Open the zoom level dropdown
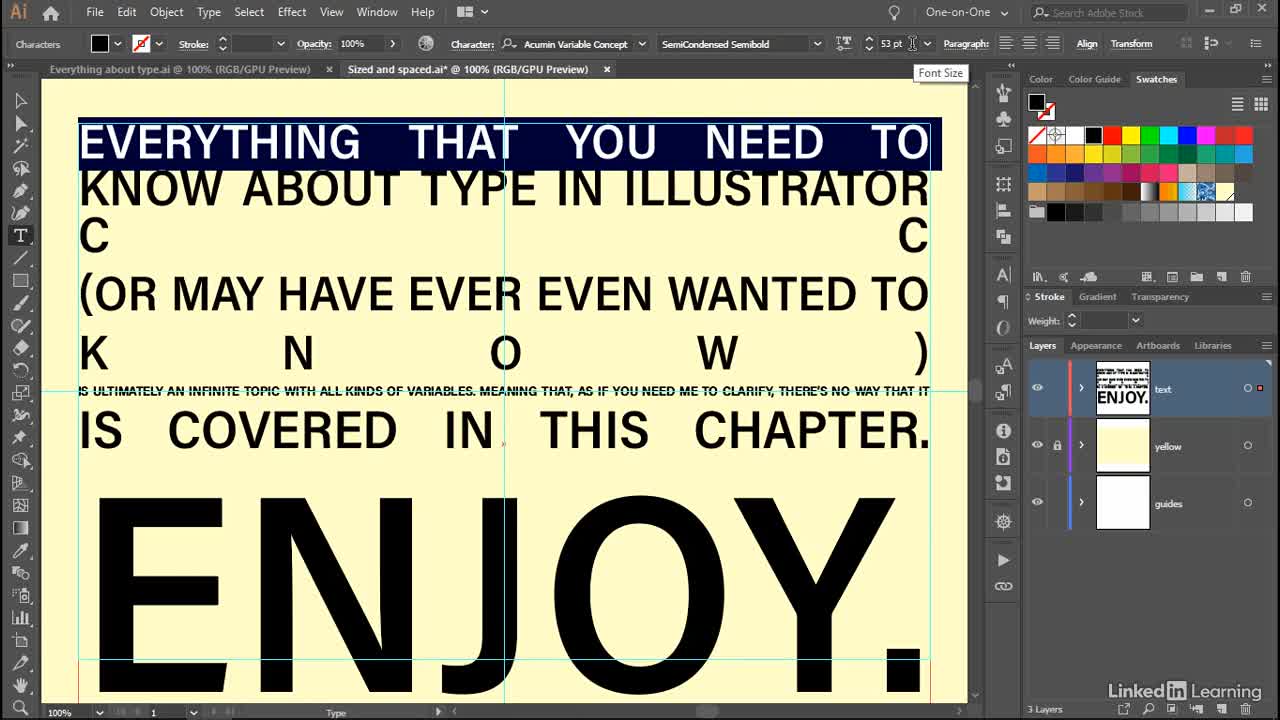This screenshot has height=720, width=1280. click(x=99, y=712)
